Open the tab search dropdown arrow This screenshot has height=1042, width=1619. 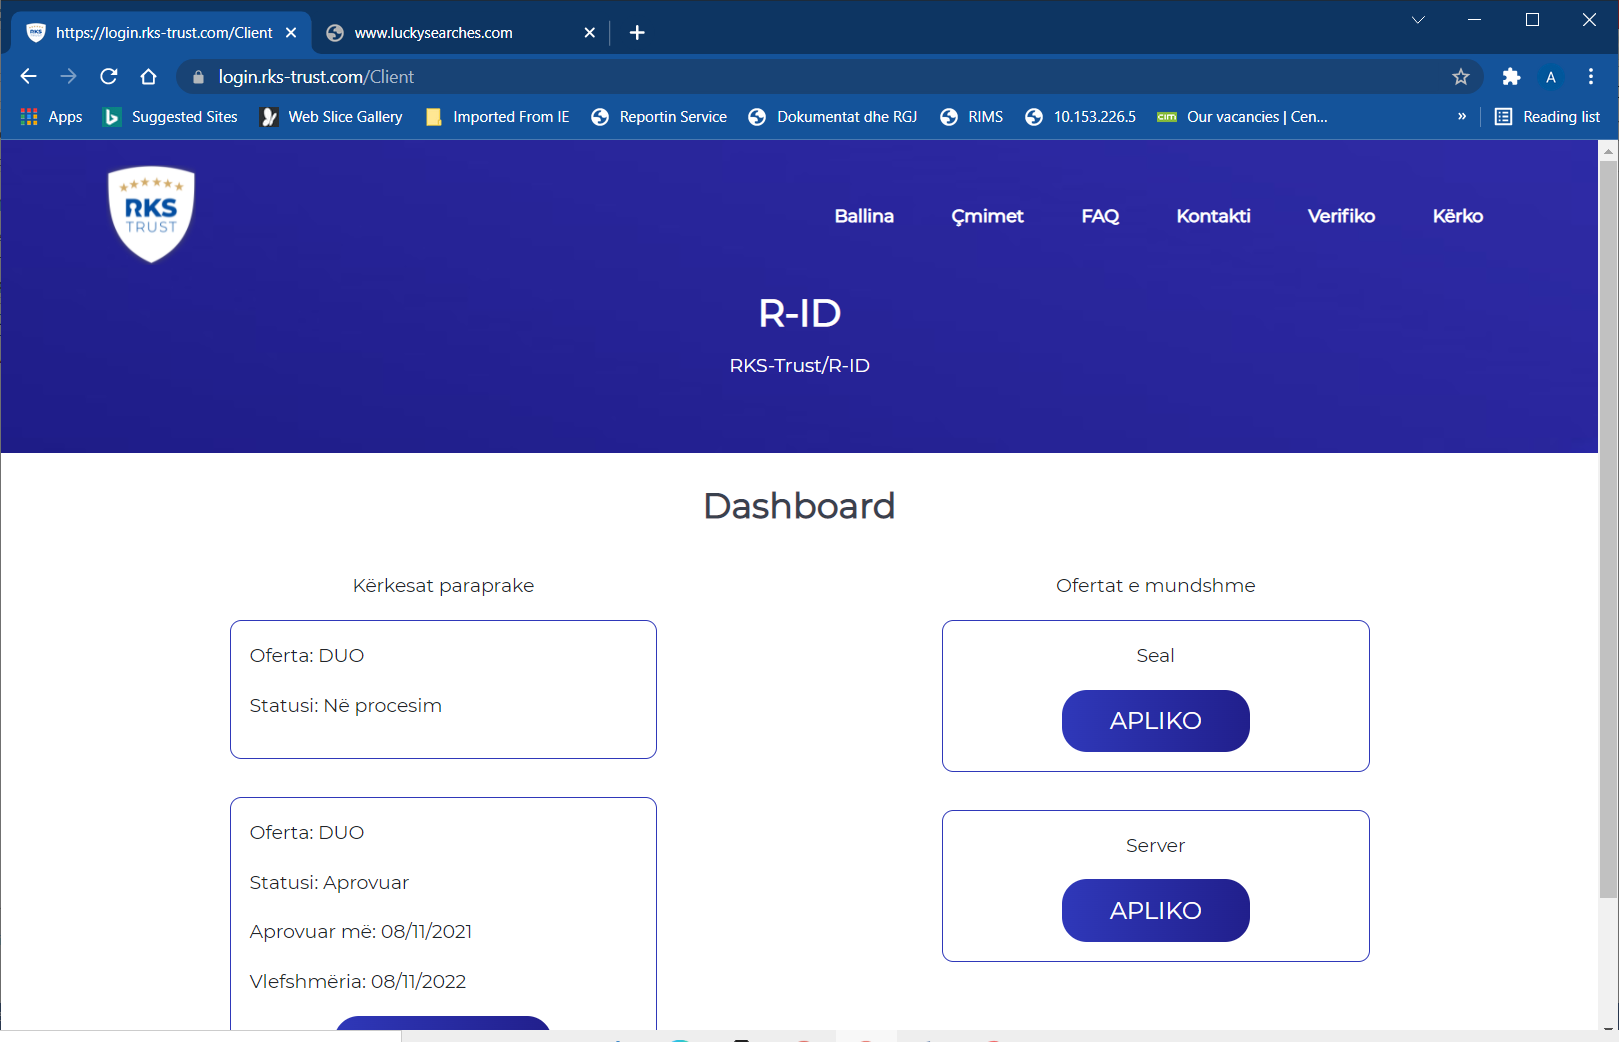(1418, 20)
